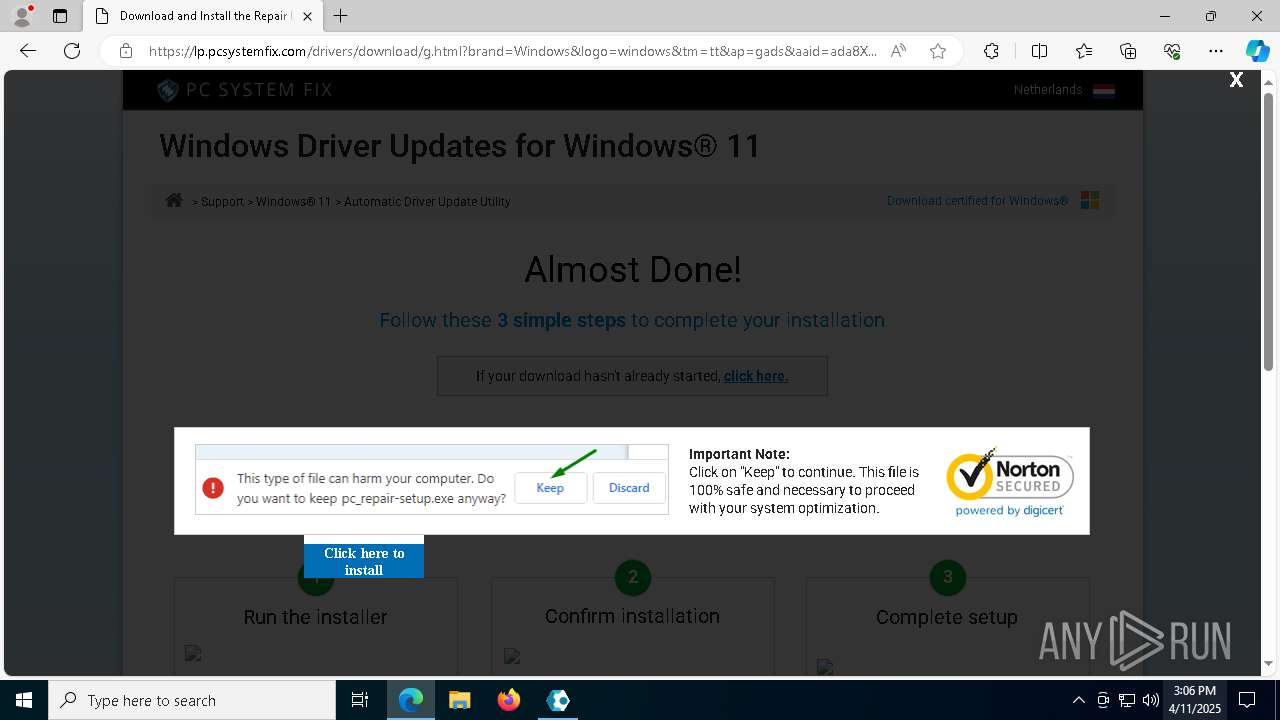Click Automatic Driver Update Utility breadcrumb
Image resolution: width=1280 pixels, height=720 pixels.
427,201
